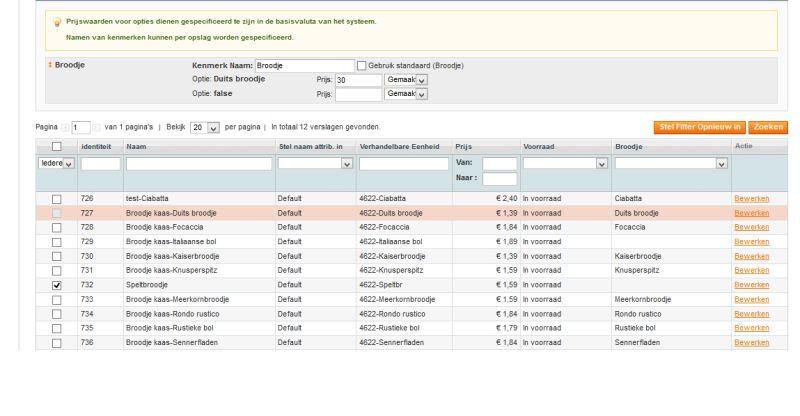The image size is (800, 416).
Task: Check the box for row 733
Action: click(57, 300)
